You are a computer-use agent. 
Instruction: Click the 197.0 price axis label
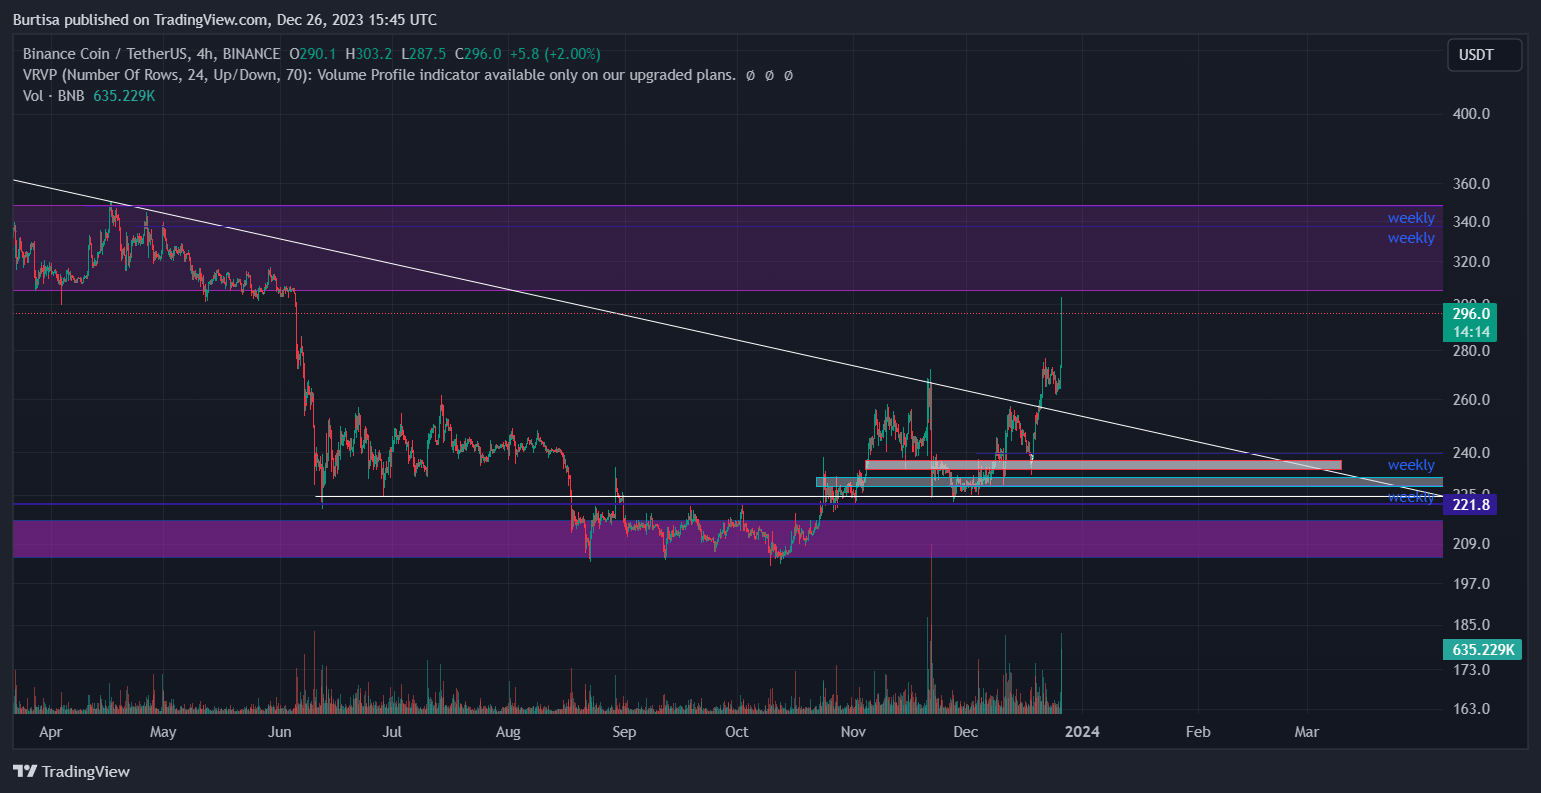coord(1471,584)
